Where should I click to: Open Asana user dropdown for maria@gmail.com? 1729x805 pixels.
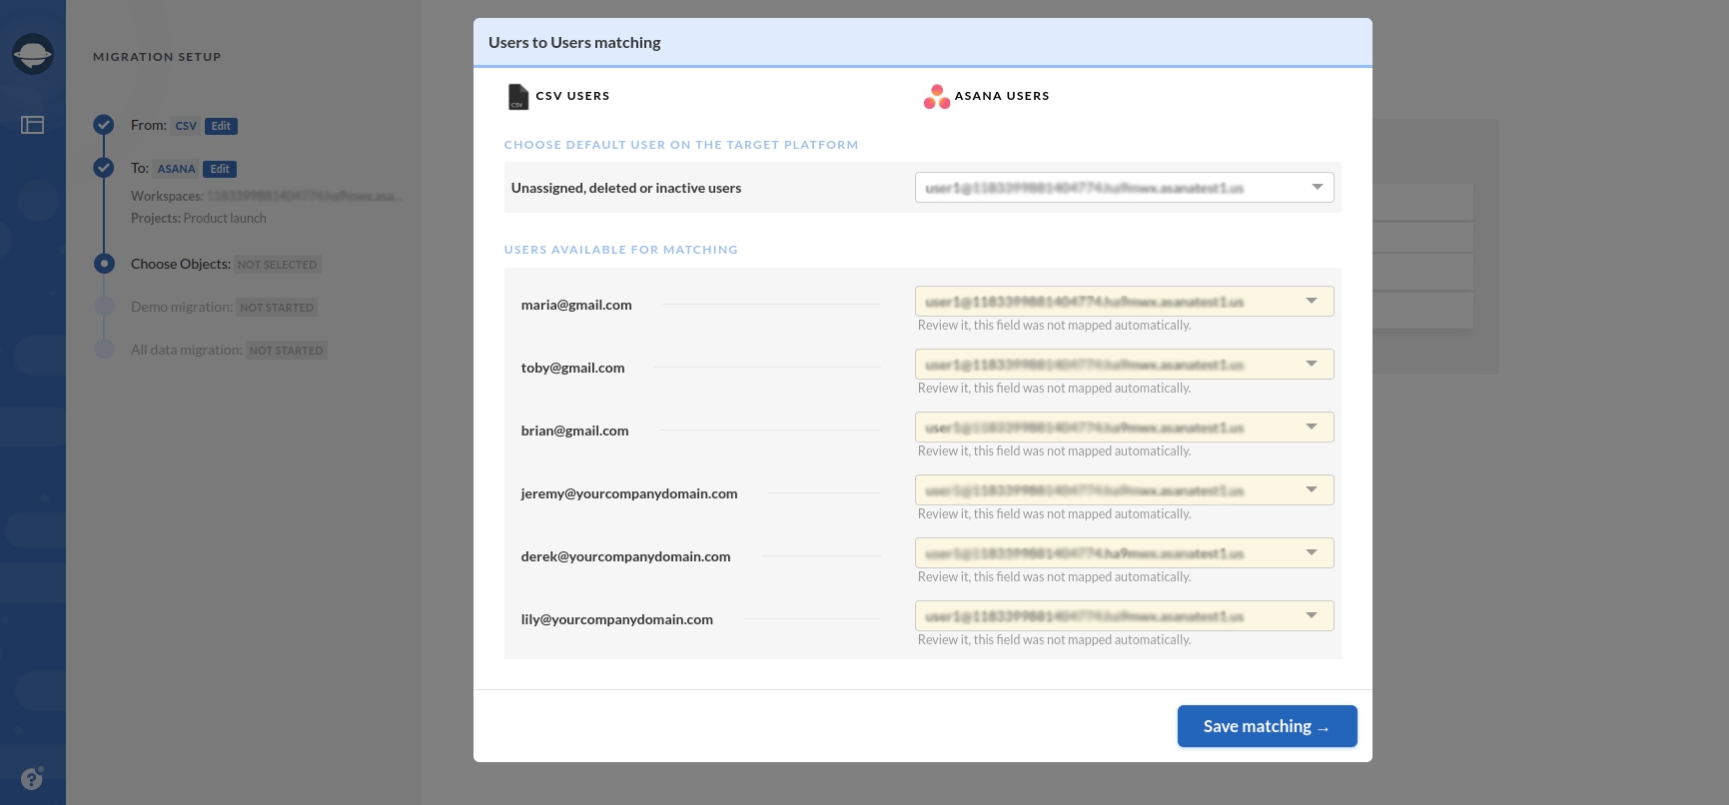coord(1124,301)
